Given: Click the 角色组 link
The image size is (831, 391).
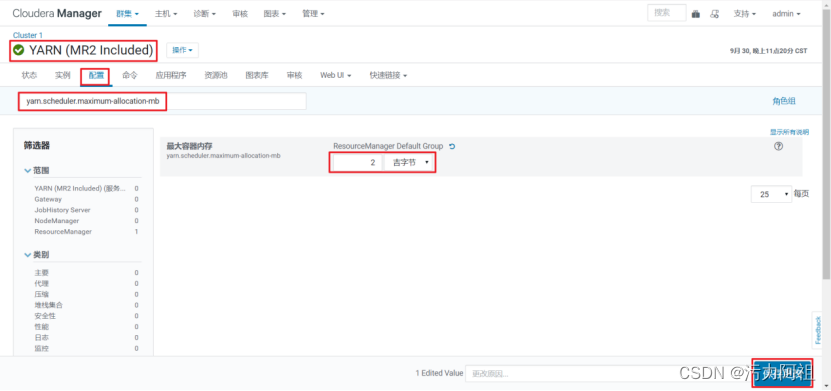Looking at the screenshot, I should click(784, 101).
